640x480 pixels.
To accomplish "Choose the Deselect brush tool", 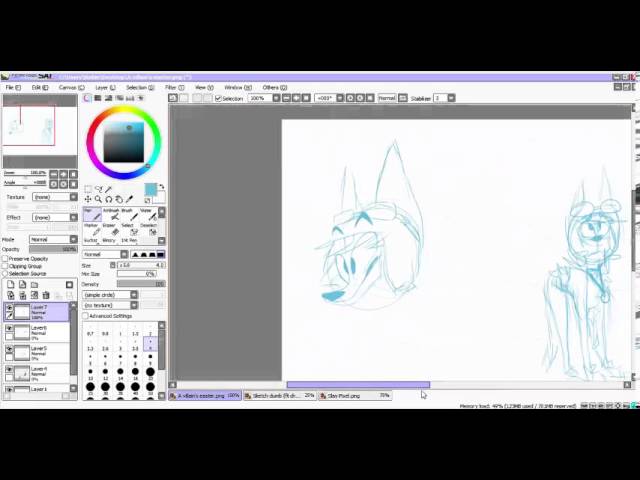I will point(148,229).
